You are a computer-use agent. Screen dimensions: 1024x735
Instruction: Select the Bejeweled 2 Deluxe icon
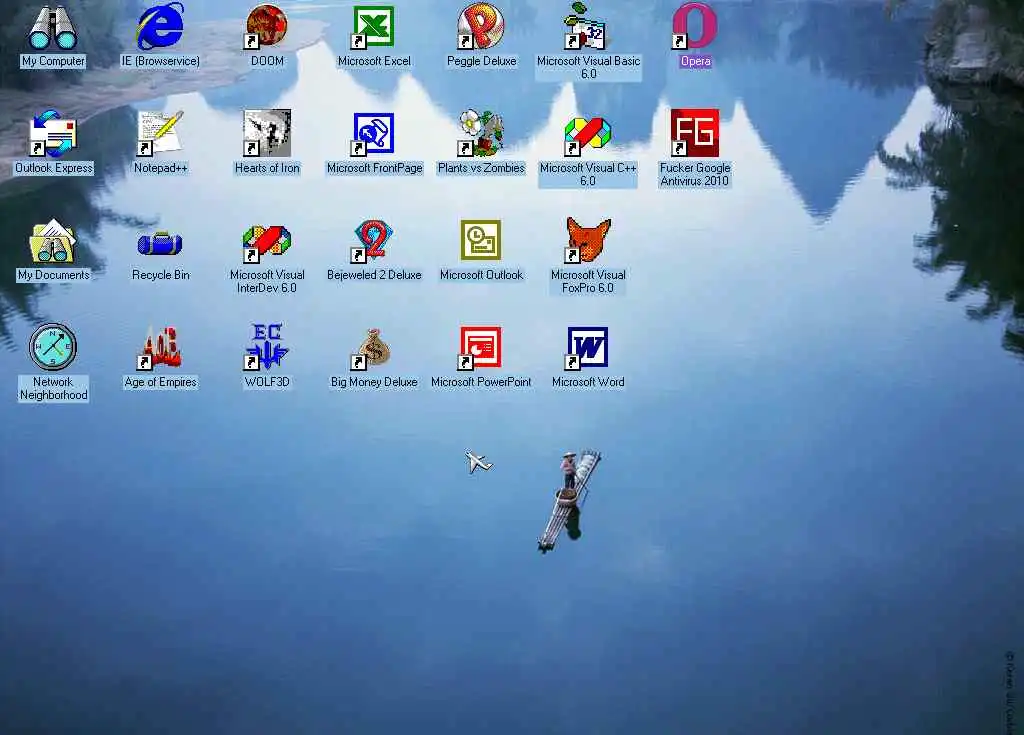pyautogui.click(x=374, y=240)
